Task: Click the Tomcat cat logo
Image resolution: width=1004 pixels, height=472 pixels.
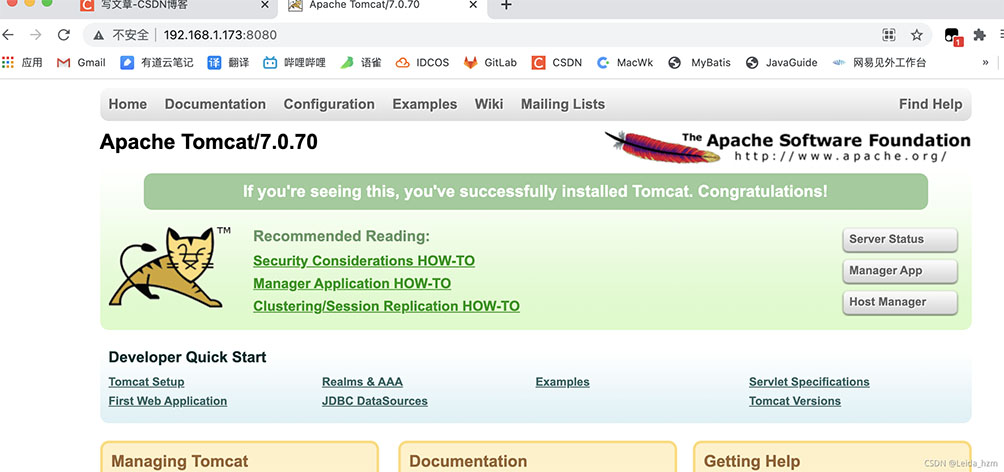Action: (x=165, y=267)
